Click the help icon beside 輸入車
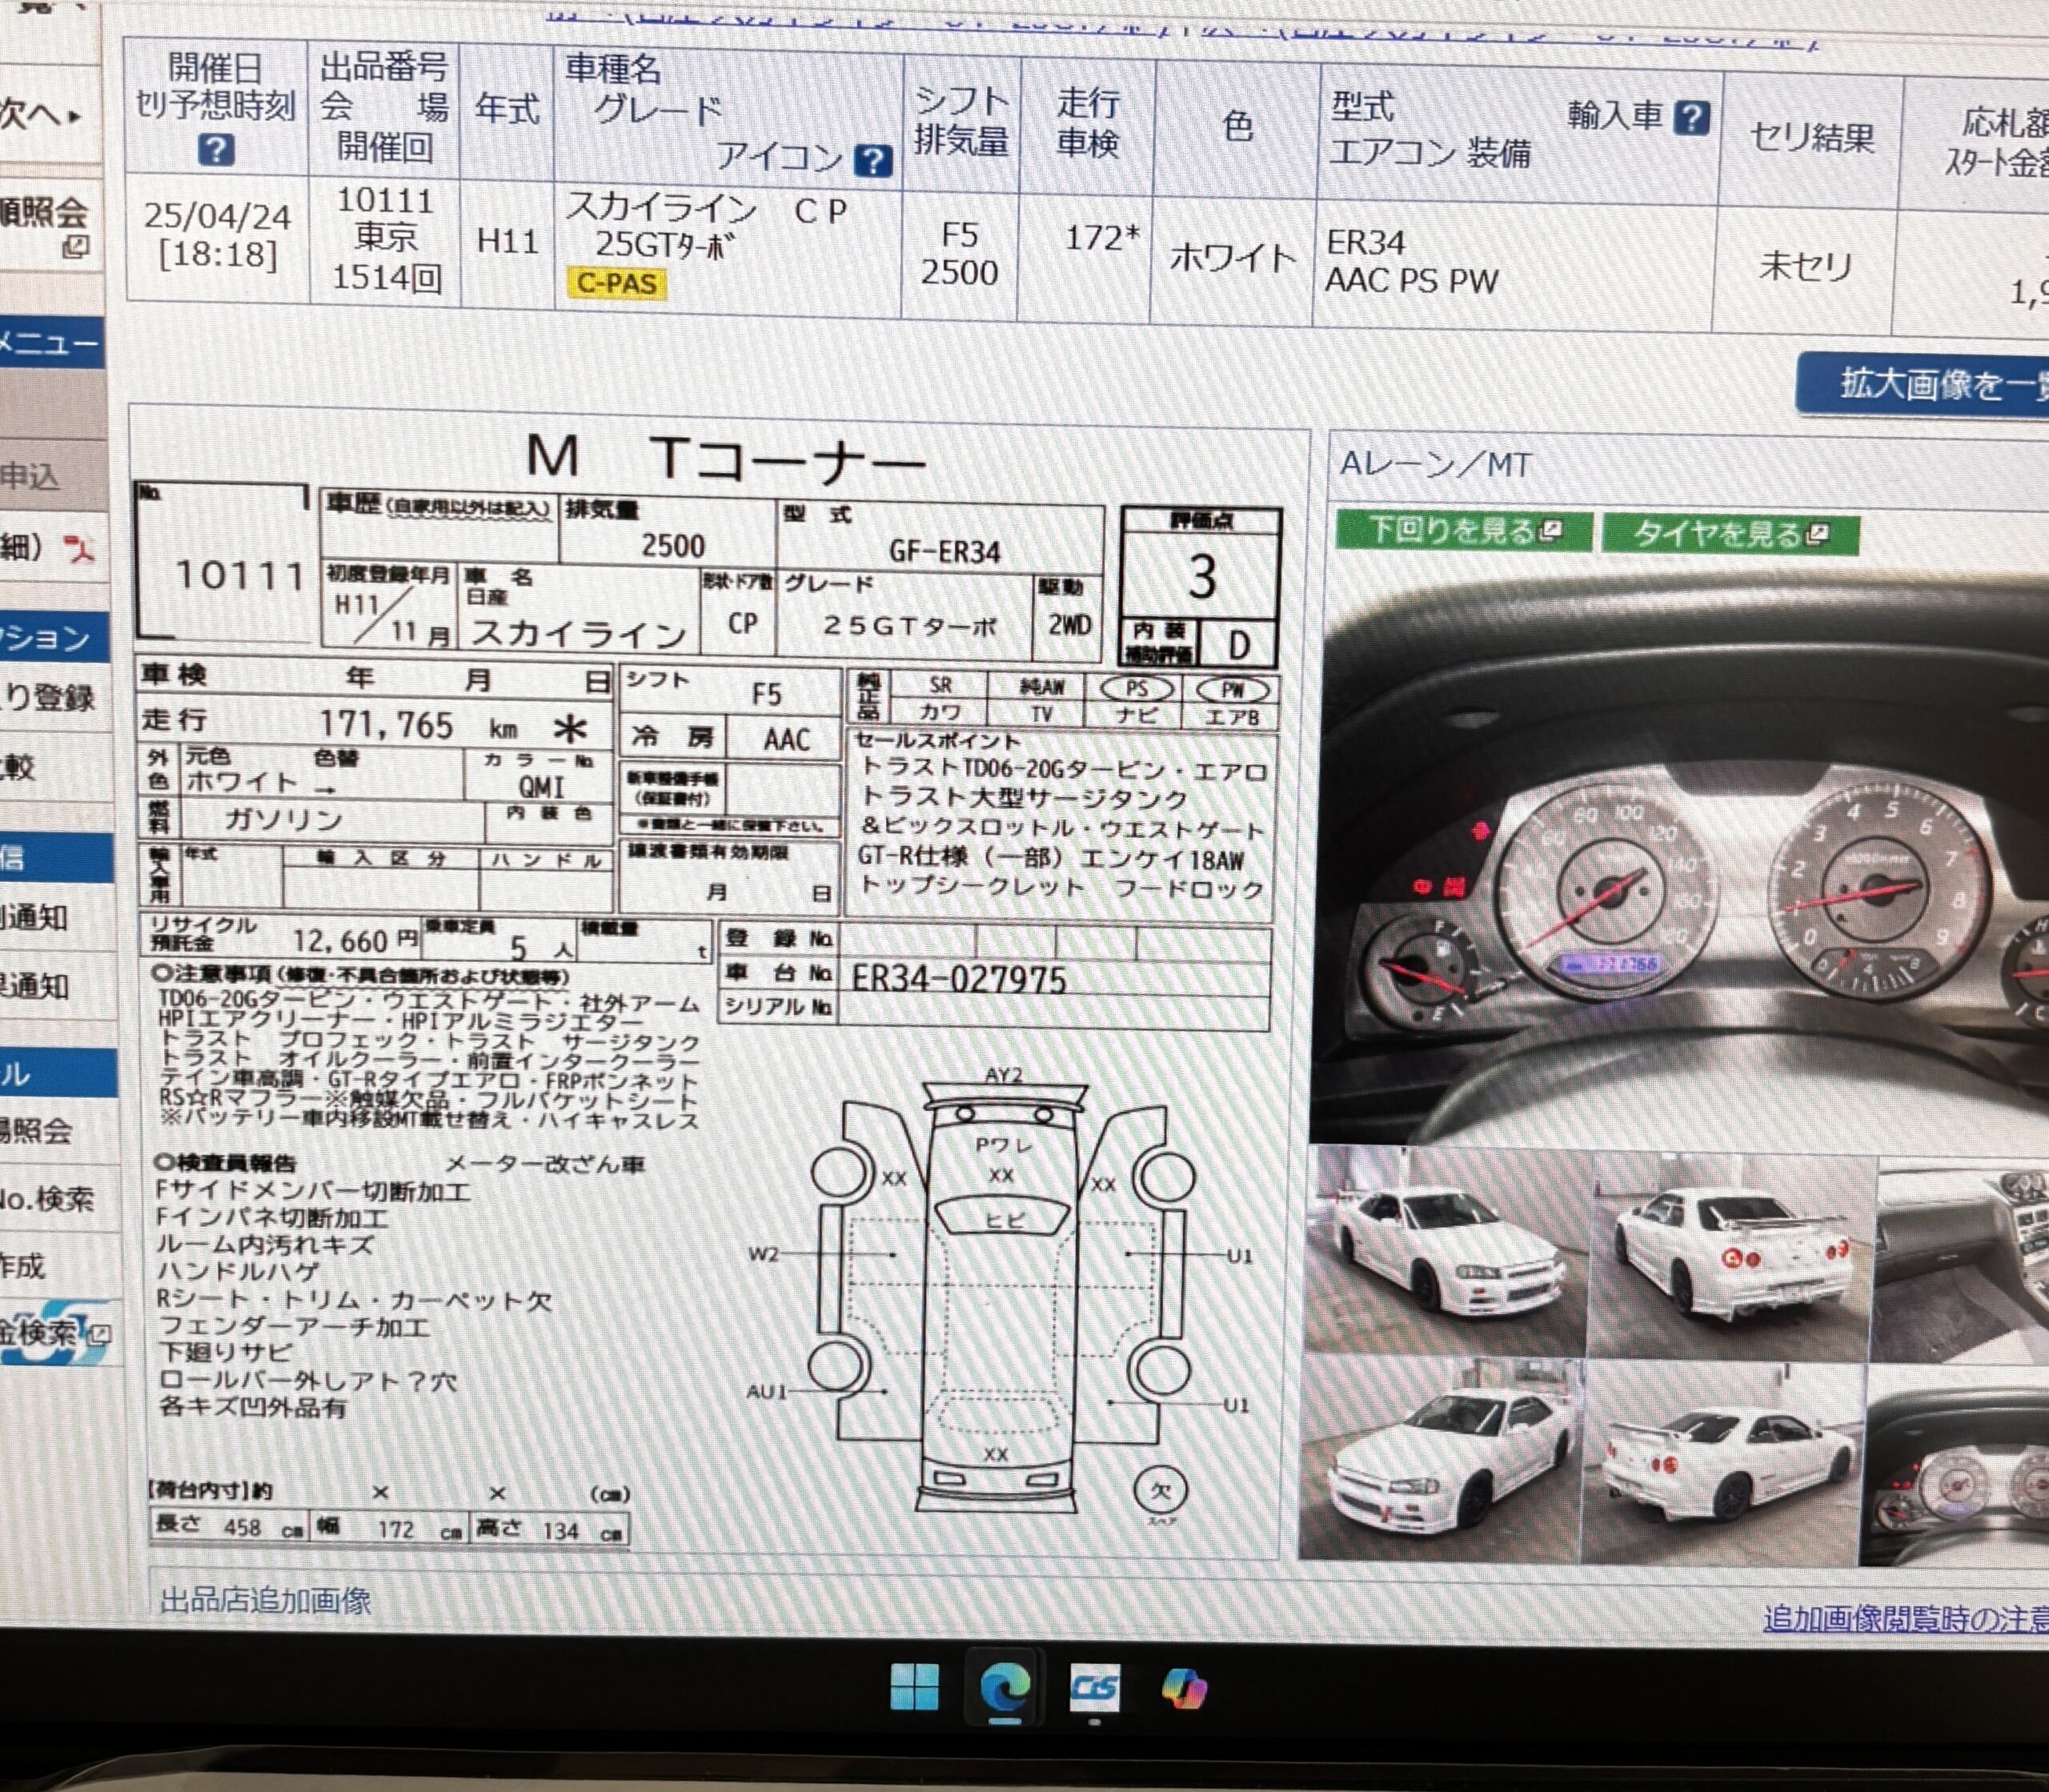 (1691, 118)
